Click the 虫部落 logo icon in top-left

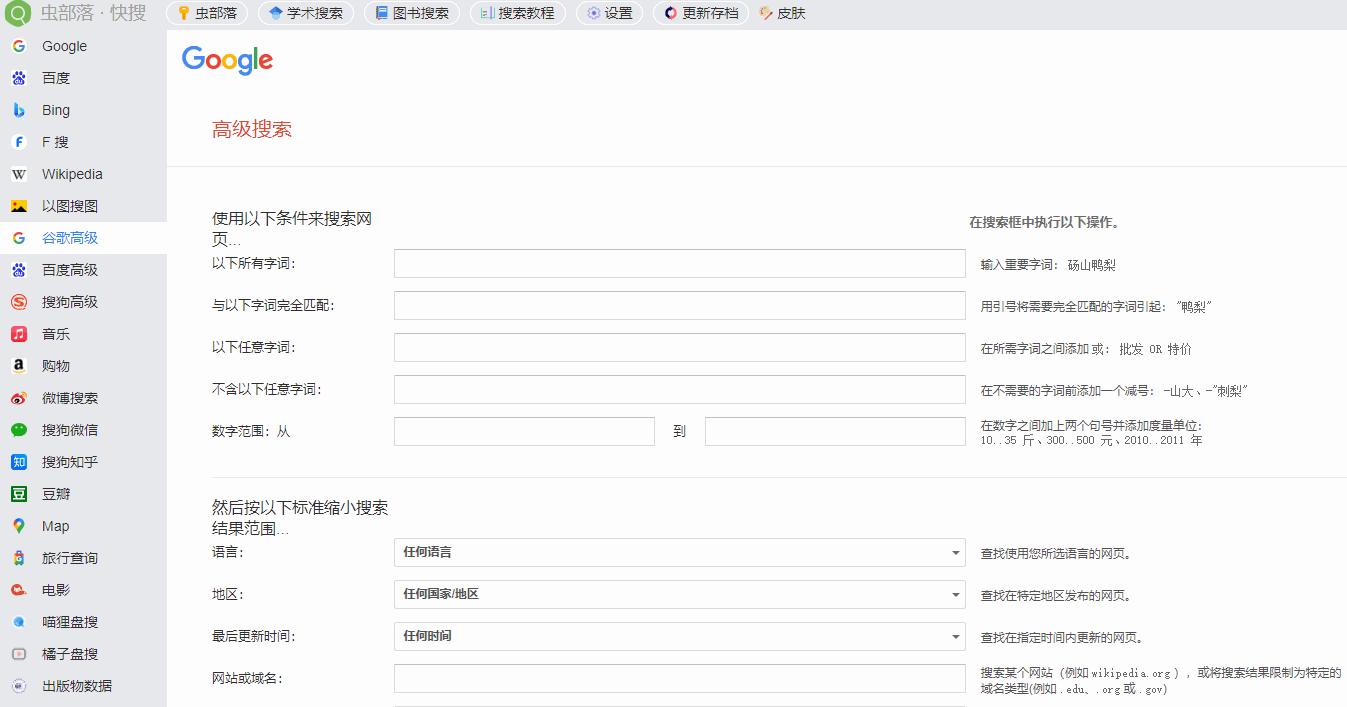click(x=18, y=14)
